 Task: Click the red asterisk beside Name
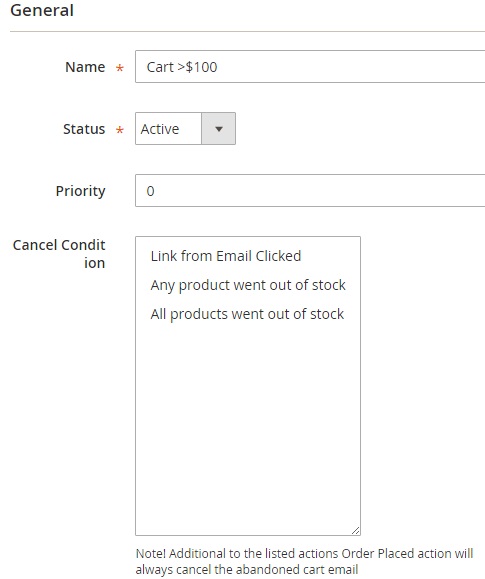pos(119,68)
